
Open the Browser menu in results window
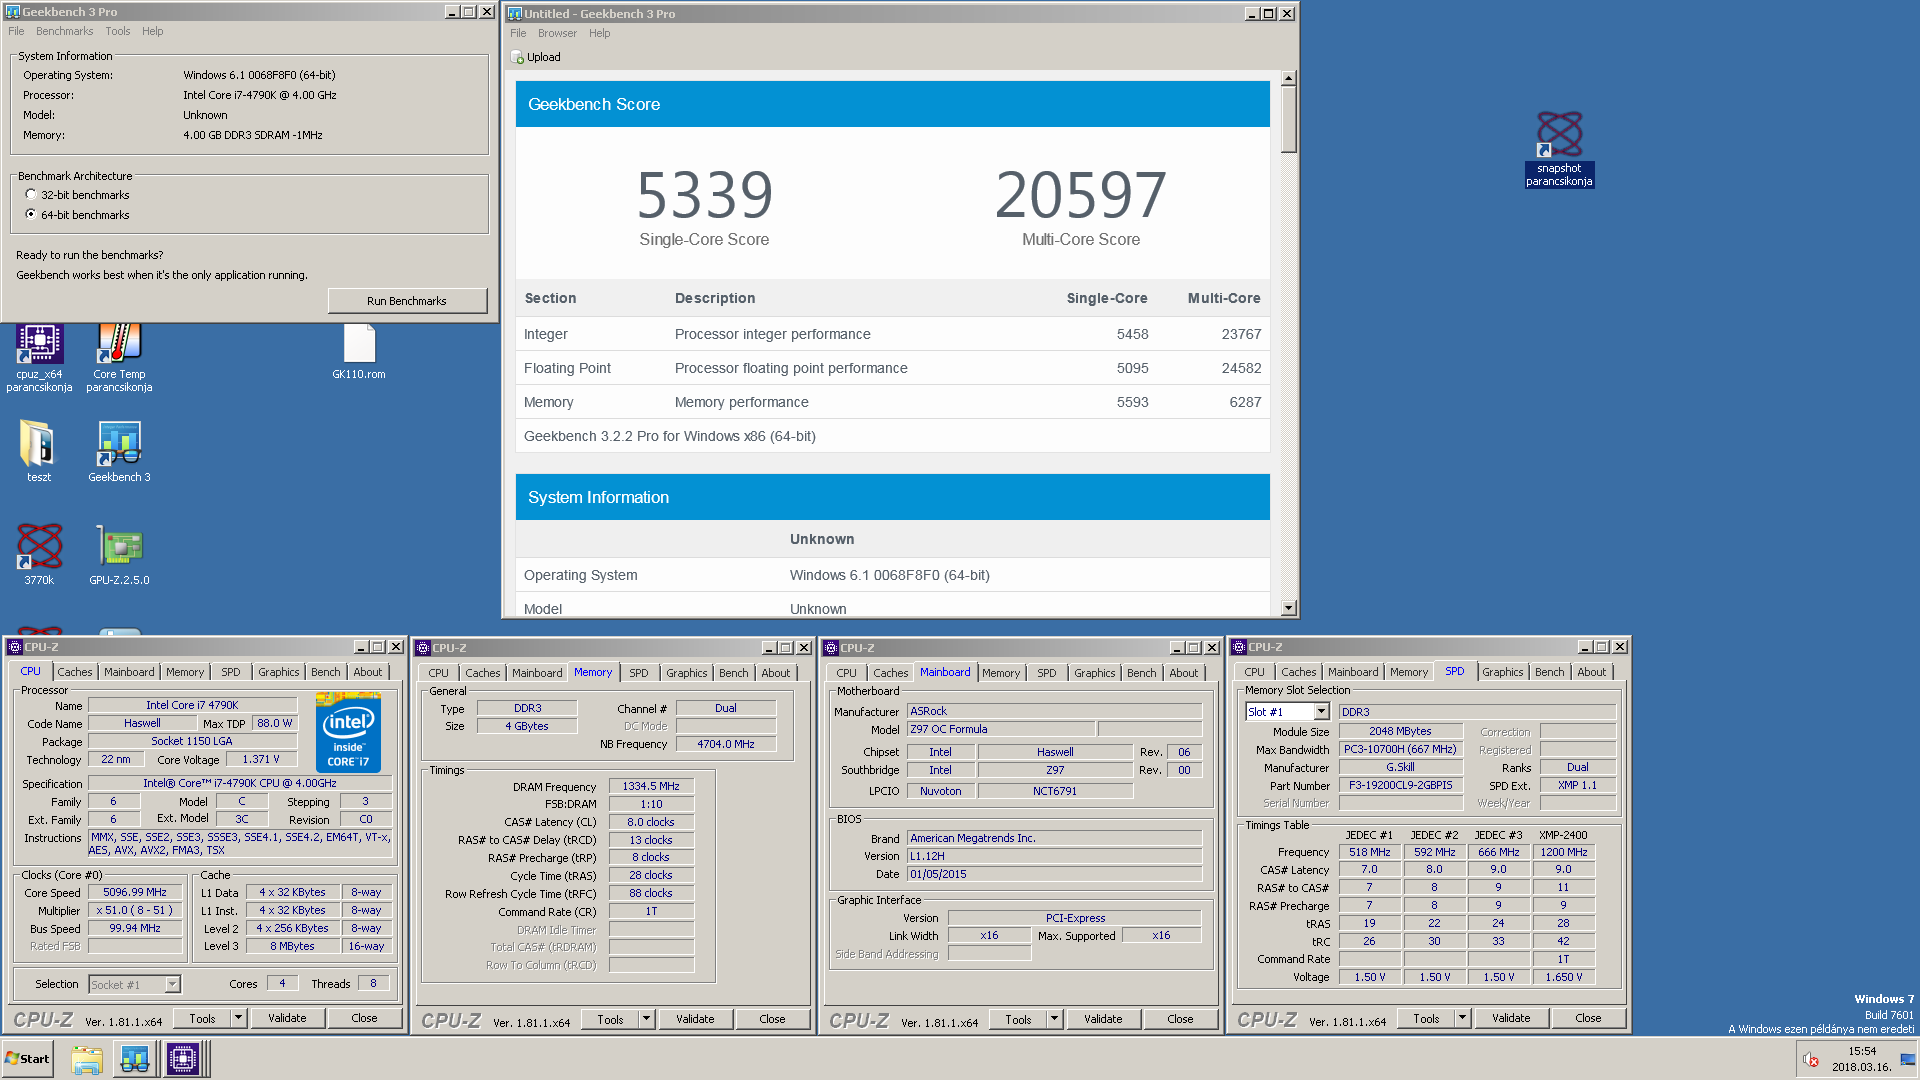point(557,33)
